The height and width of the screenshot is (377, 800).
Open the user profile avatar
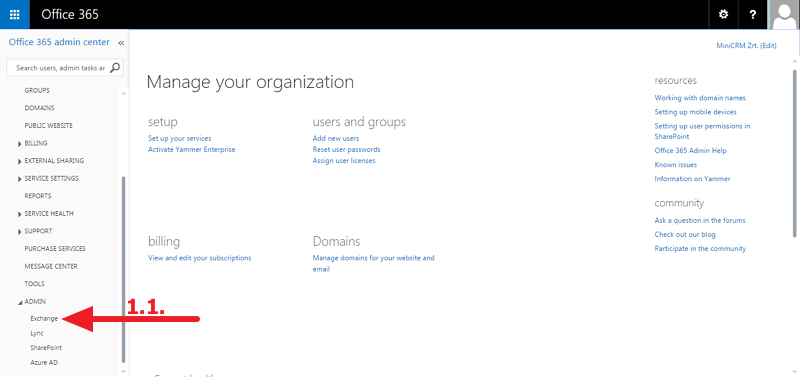click(x=784, y=14)
